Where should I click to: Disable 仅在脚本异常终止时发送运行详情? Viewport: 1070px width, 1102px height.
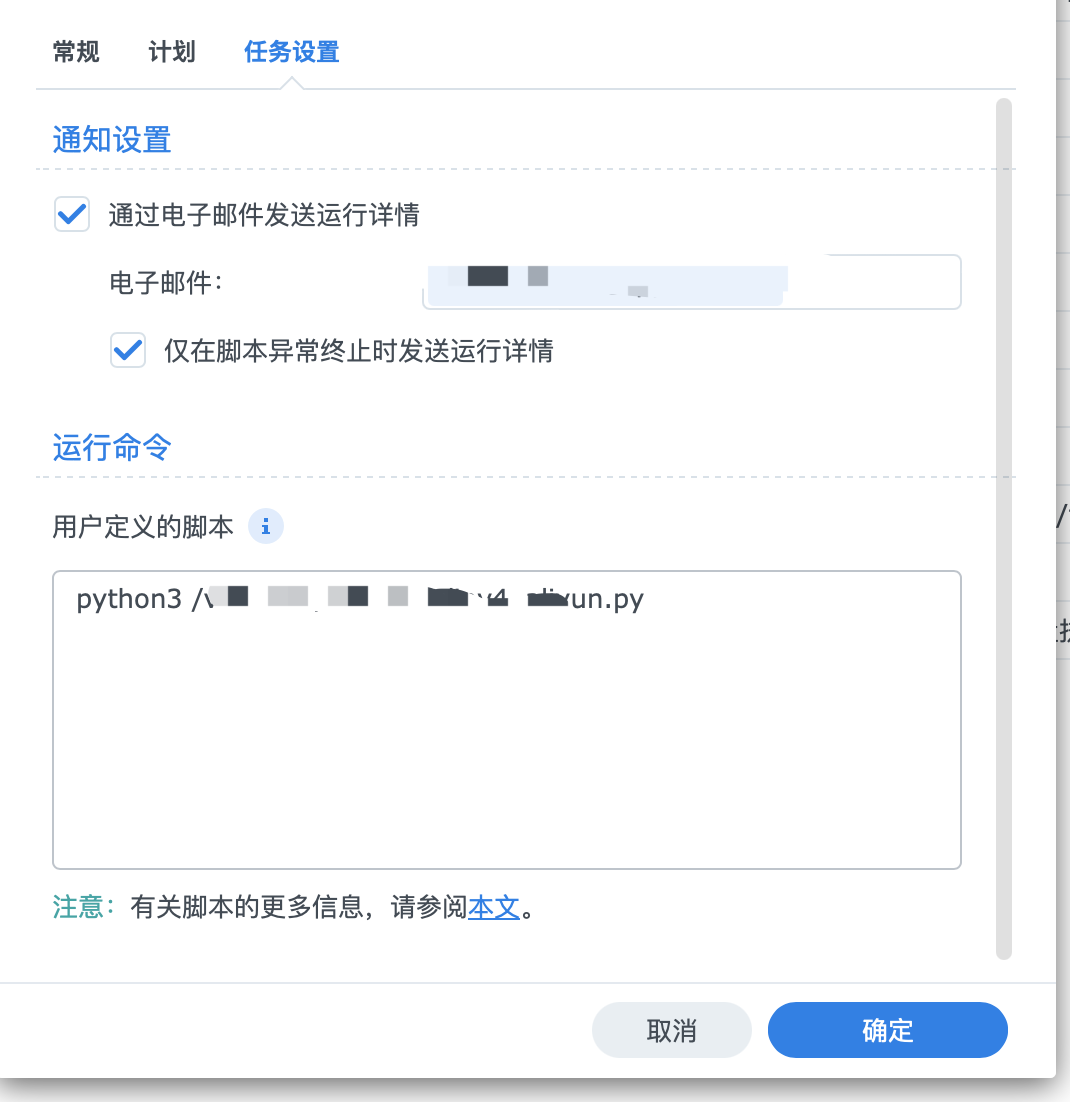click(x=128, y=350)
